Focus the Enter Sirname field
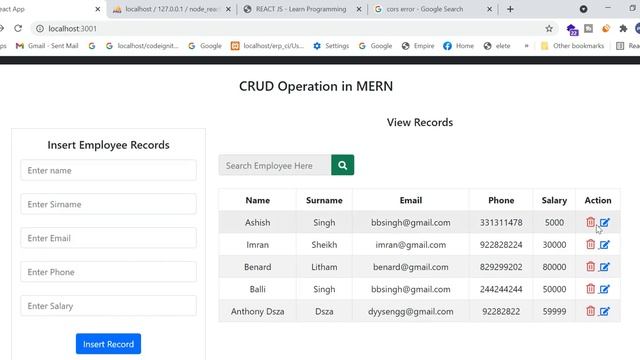The width and height of the screenshot is (640, 360). [108, 204]
